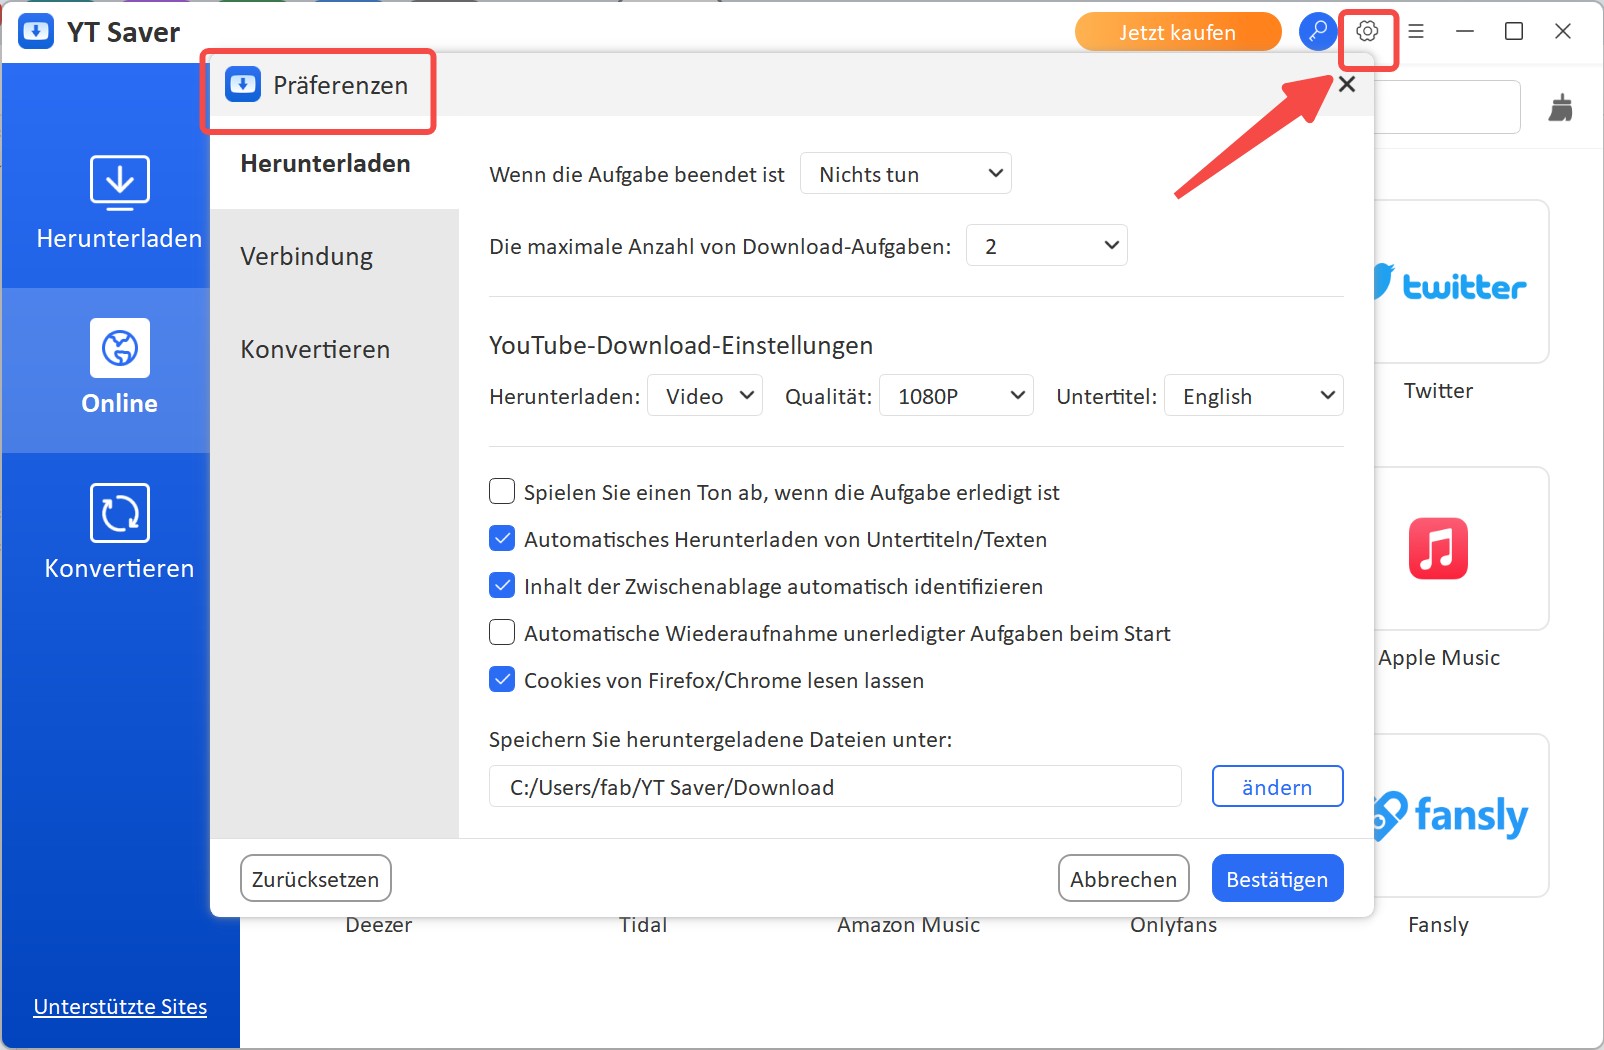Open settings via the gear icon
Image resolution: width=1604 pixels, height=1050 pixels.
coord(1367,31)
